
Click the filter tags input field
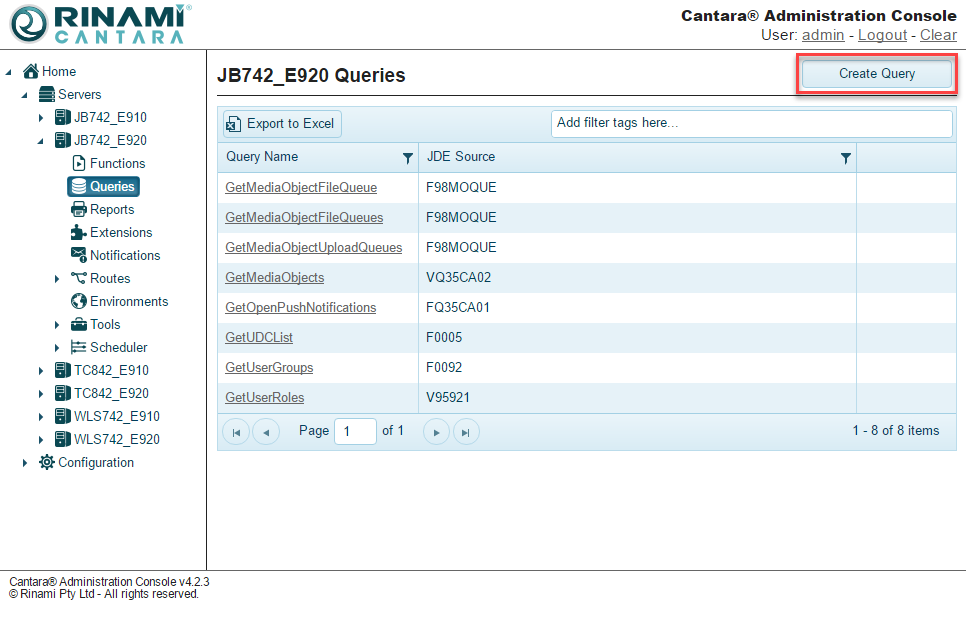751,123
